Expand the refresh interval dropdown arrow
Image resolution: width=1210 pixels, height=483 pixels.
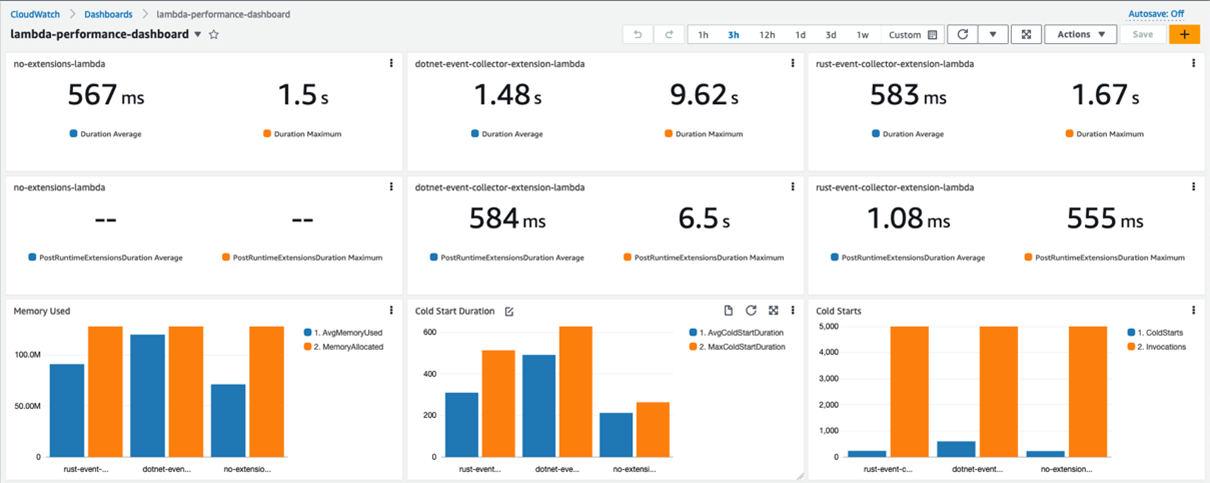992,35
